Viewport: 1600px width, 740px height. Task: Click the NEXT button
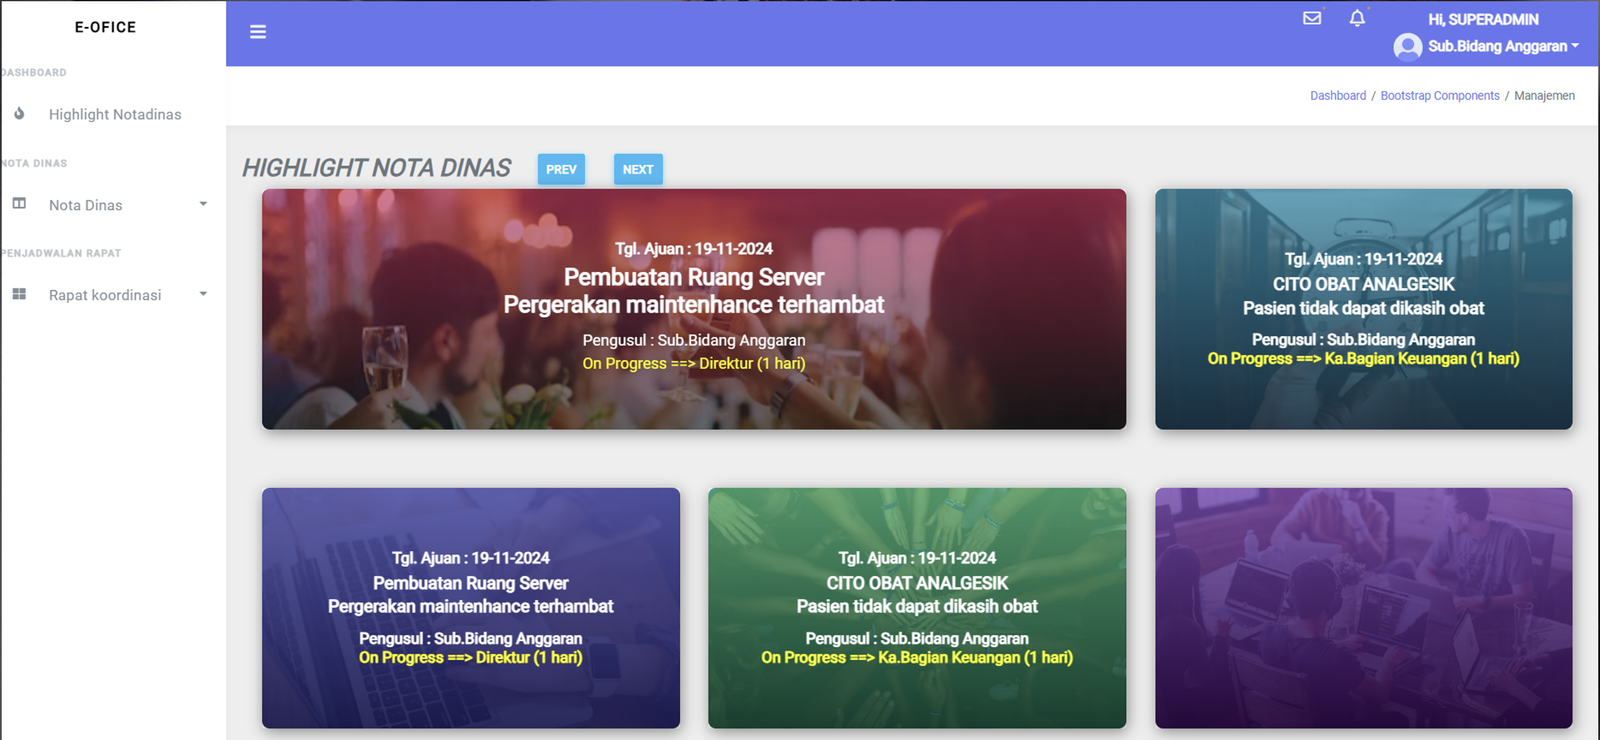[638, 169]
